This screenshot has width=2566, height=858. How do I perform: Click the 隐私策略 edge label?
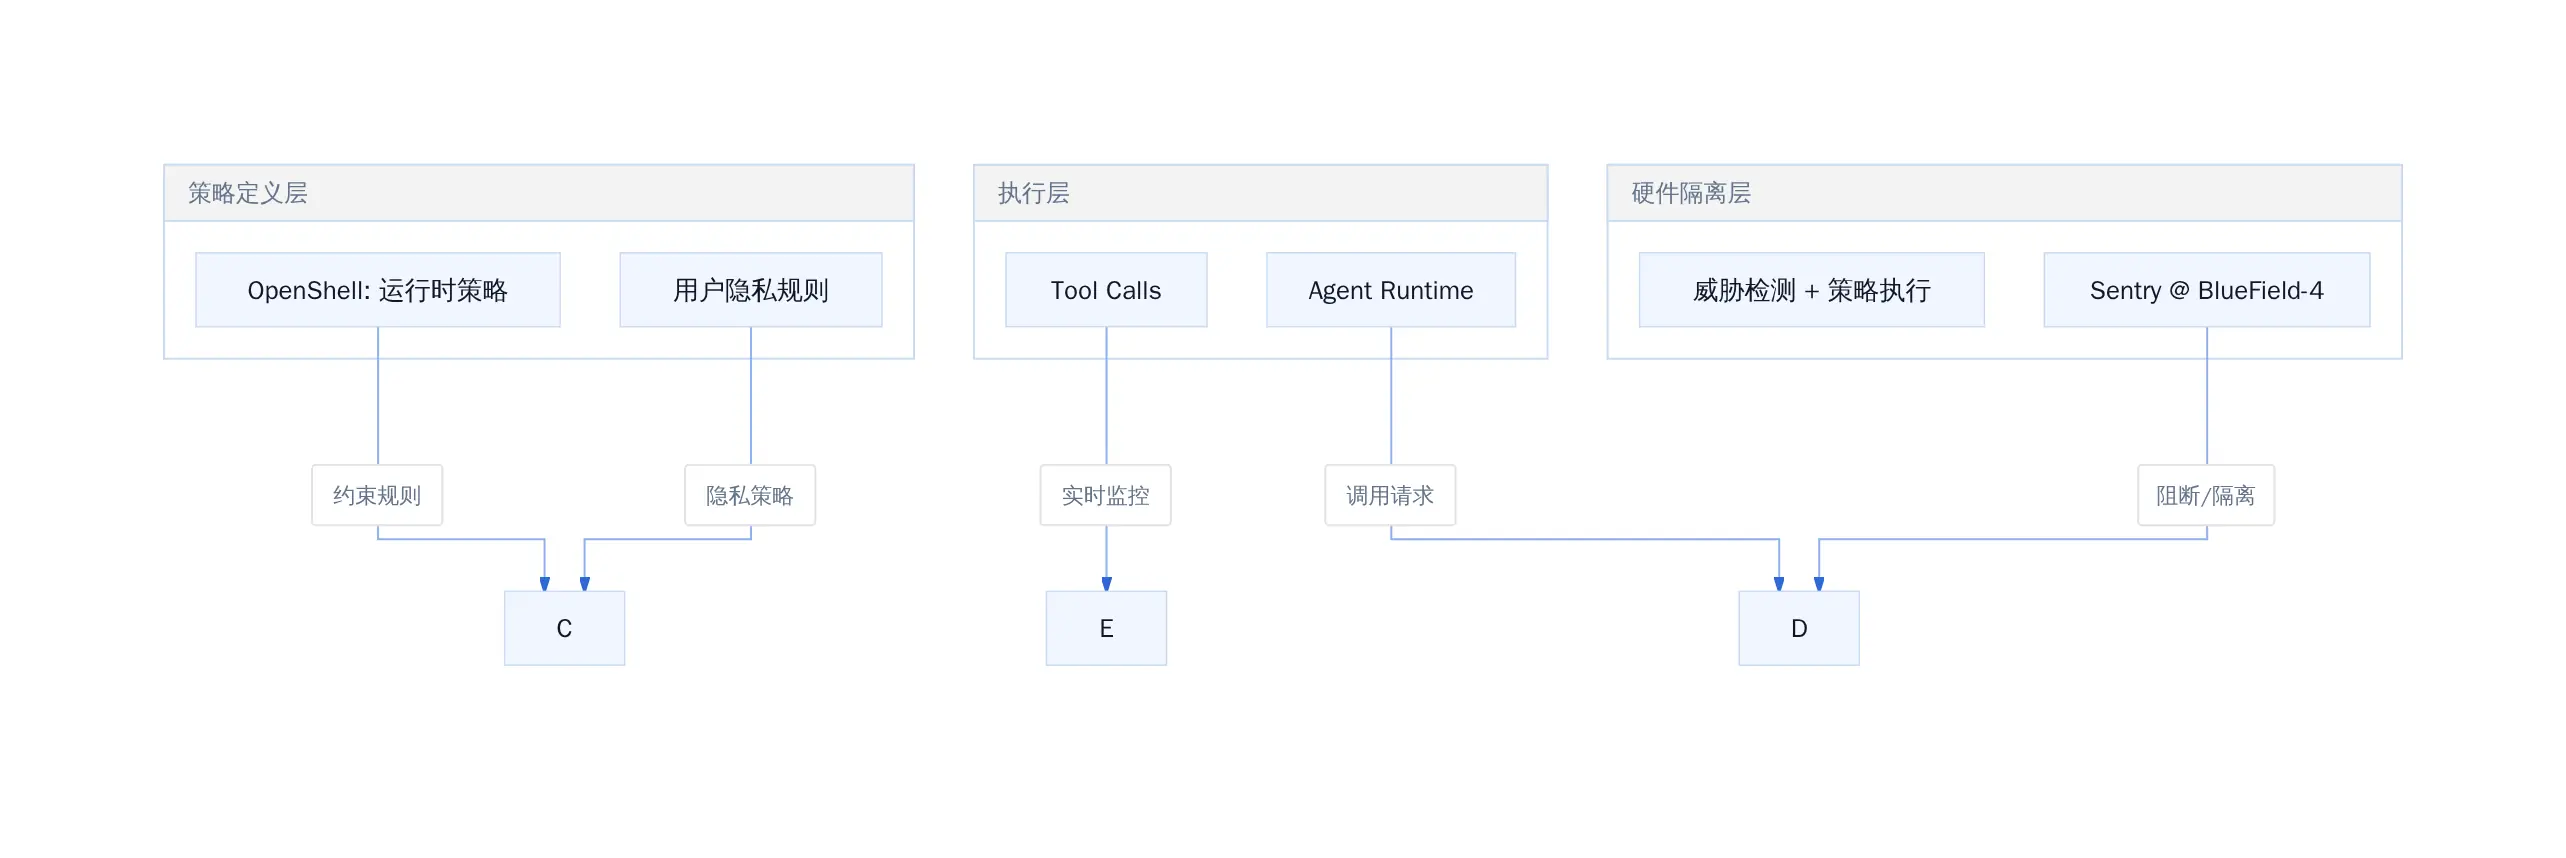750,495
